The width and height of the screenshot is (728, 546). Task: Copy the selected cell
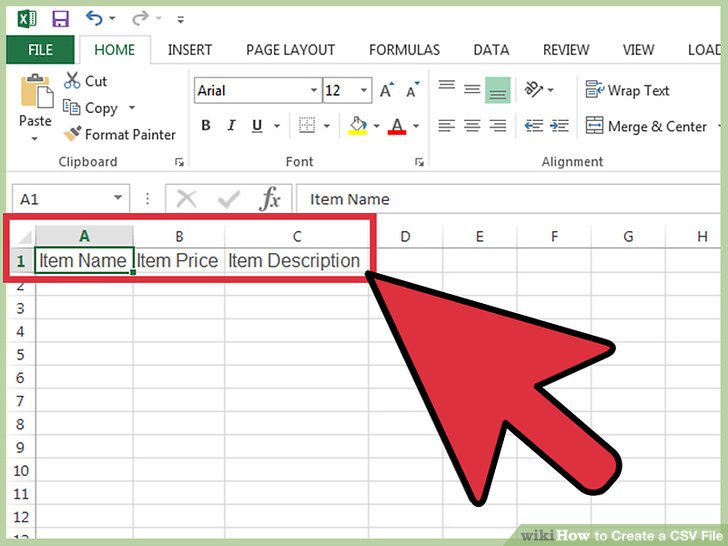coord(91,108)
